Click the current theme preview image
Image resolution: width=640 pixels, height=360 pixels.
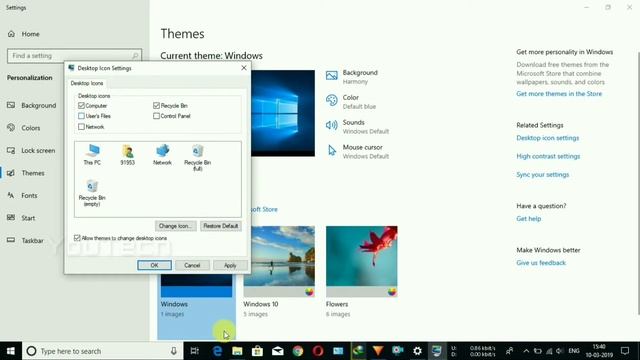(x=282, y=113)
